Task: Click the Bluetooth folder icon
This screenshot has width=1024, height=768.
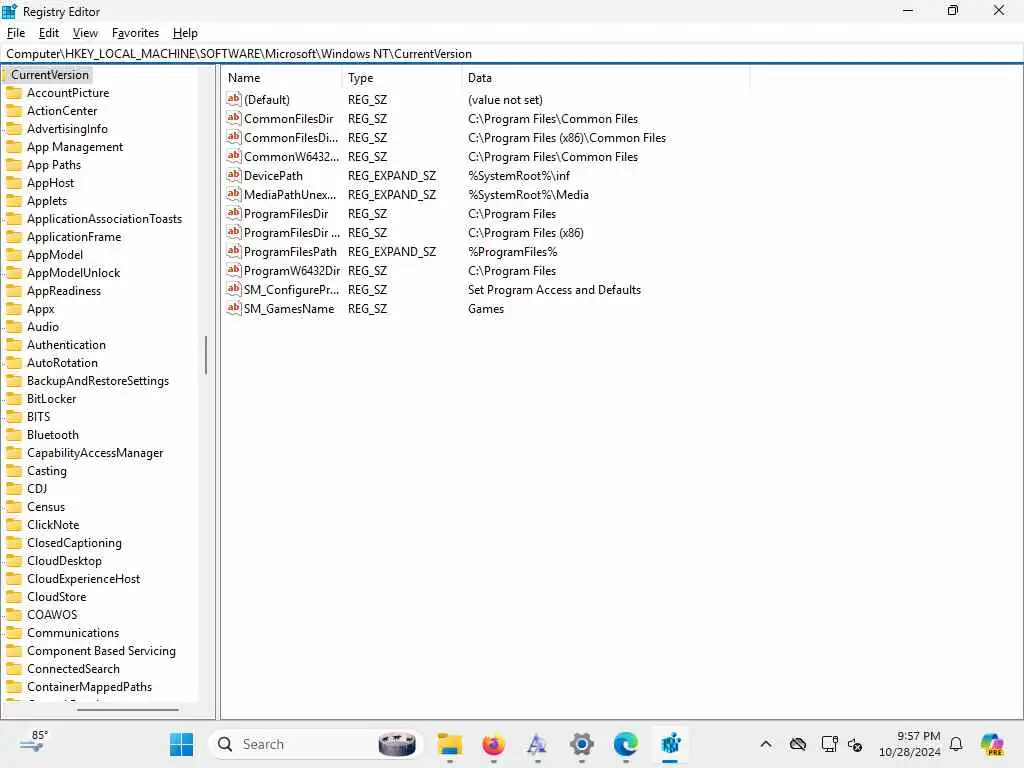Action: (14, 434)
